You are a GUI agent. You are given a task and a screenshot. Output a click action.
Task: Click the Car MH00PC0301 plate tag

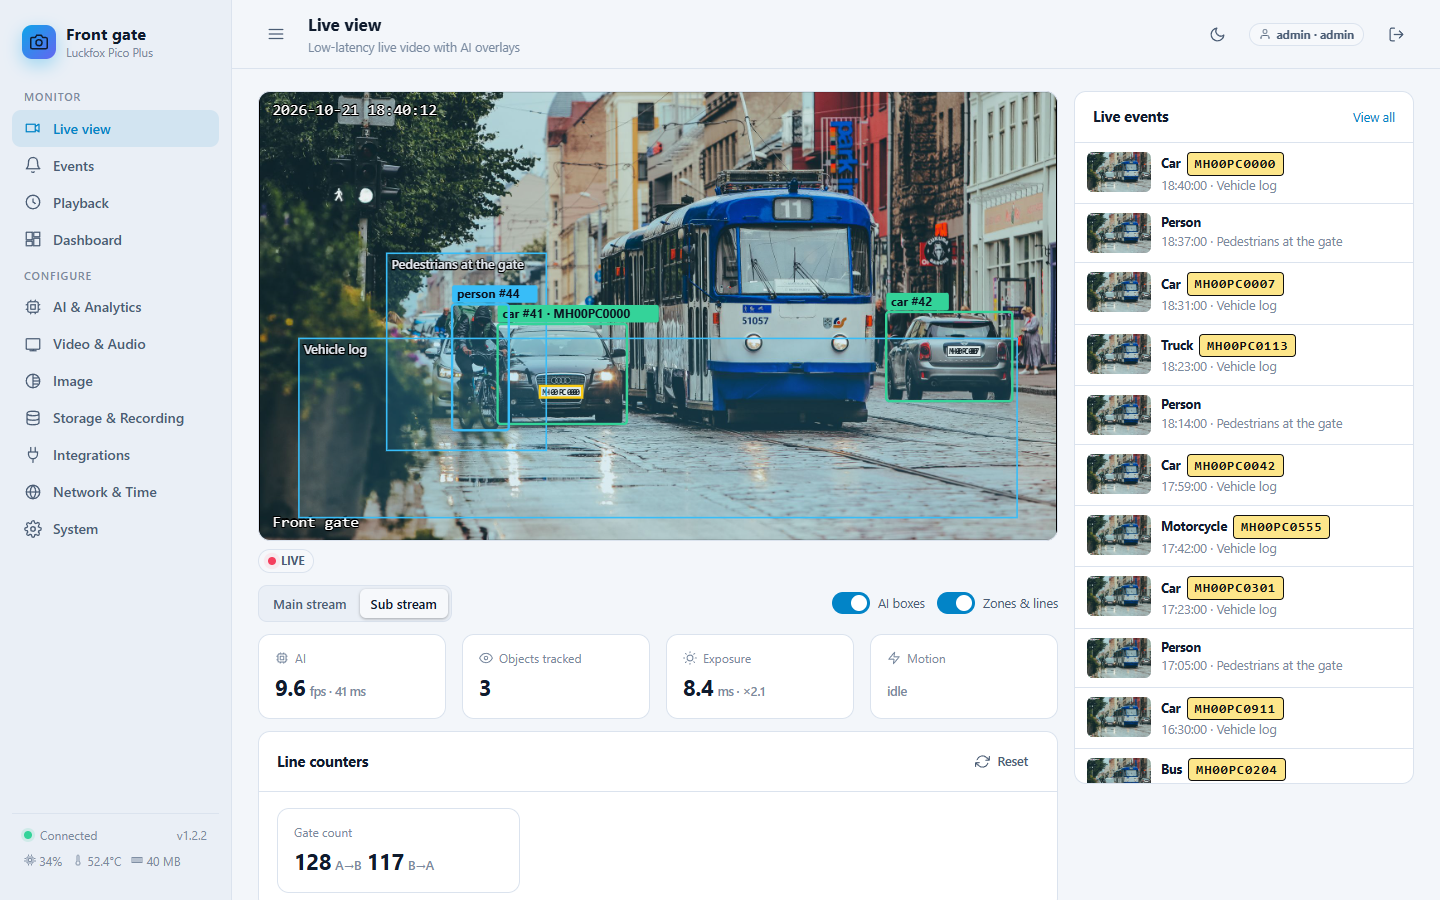point(1235,588)
